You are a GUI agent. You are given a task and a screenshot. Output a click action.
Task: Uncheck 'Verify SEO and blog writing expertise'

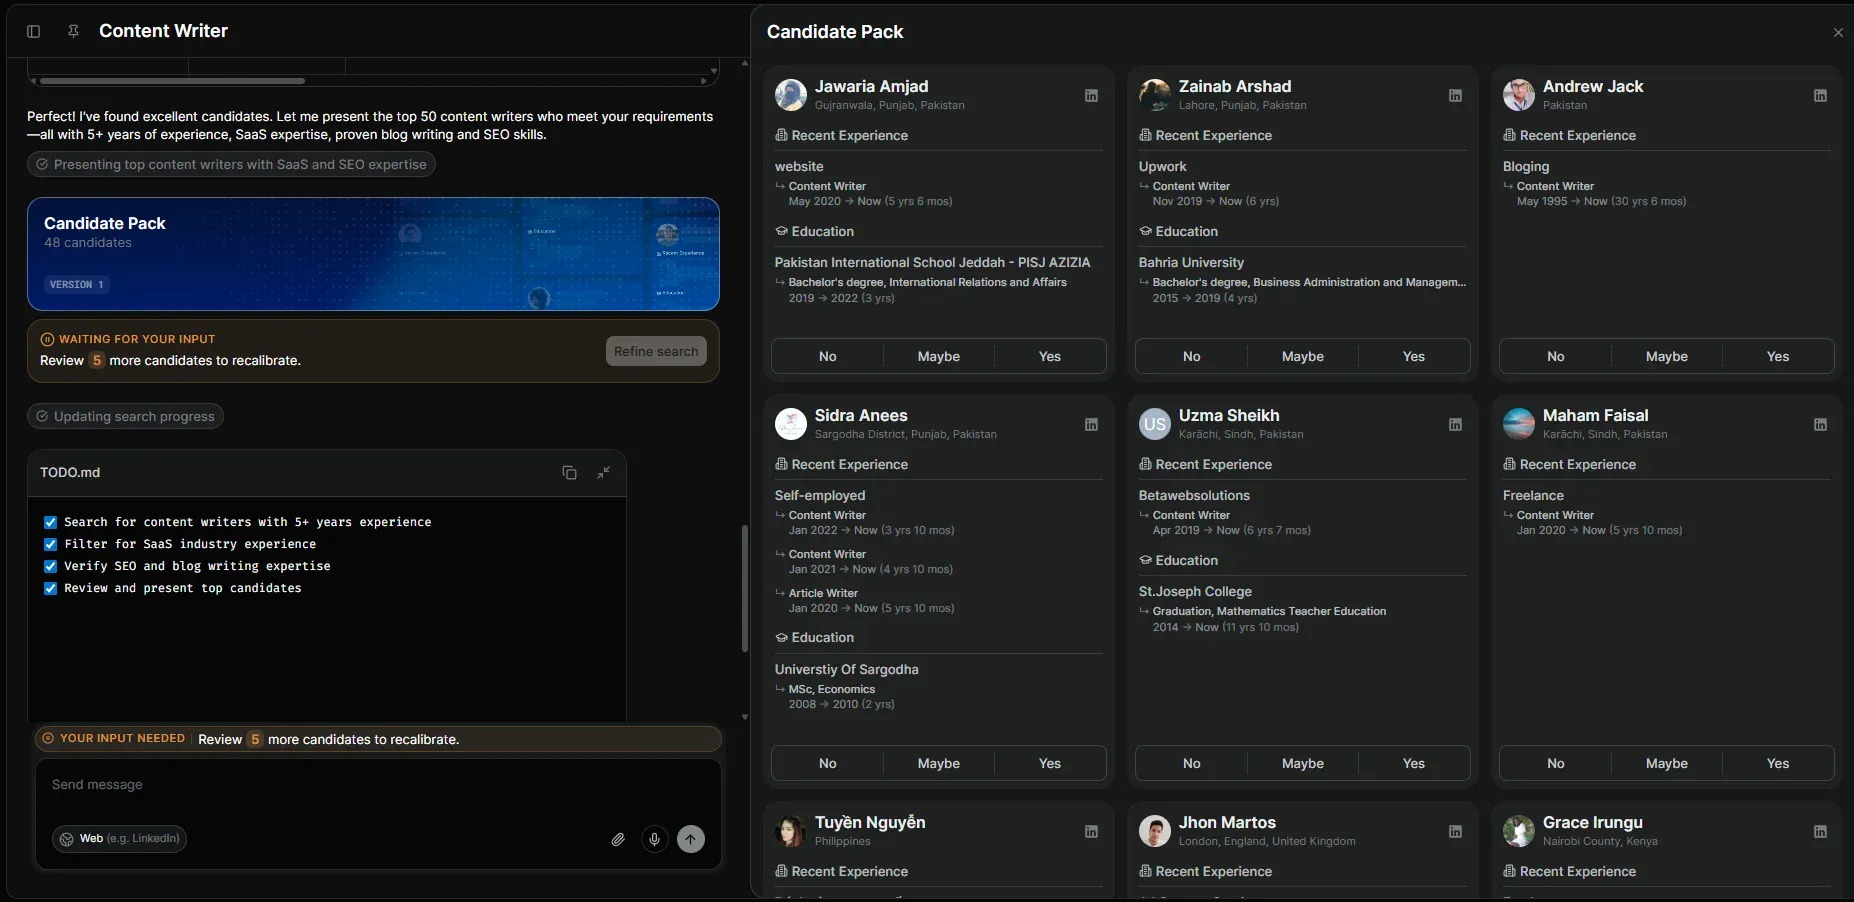[49, 566]
